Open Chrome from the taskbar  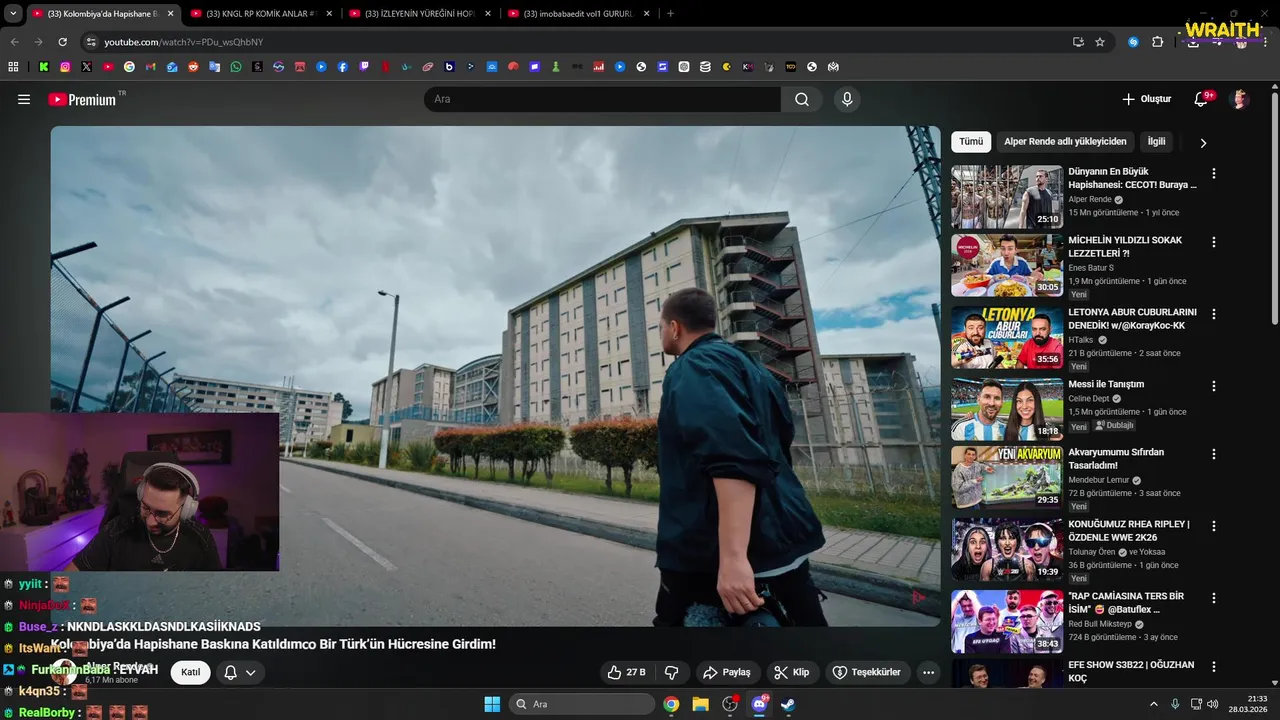[x=671, y=704]
